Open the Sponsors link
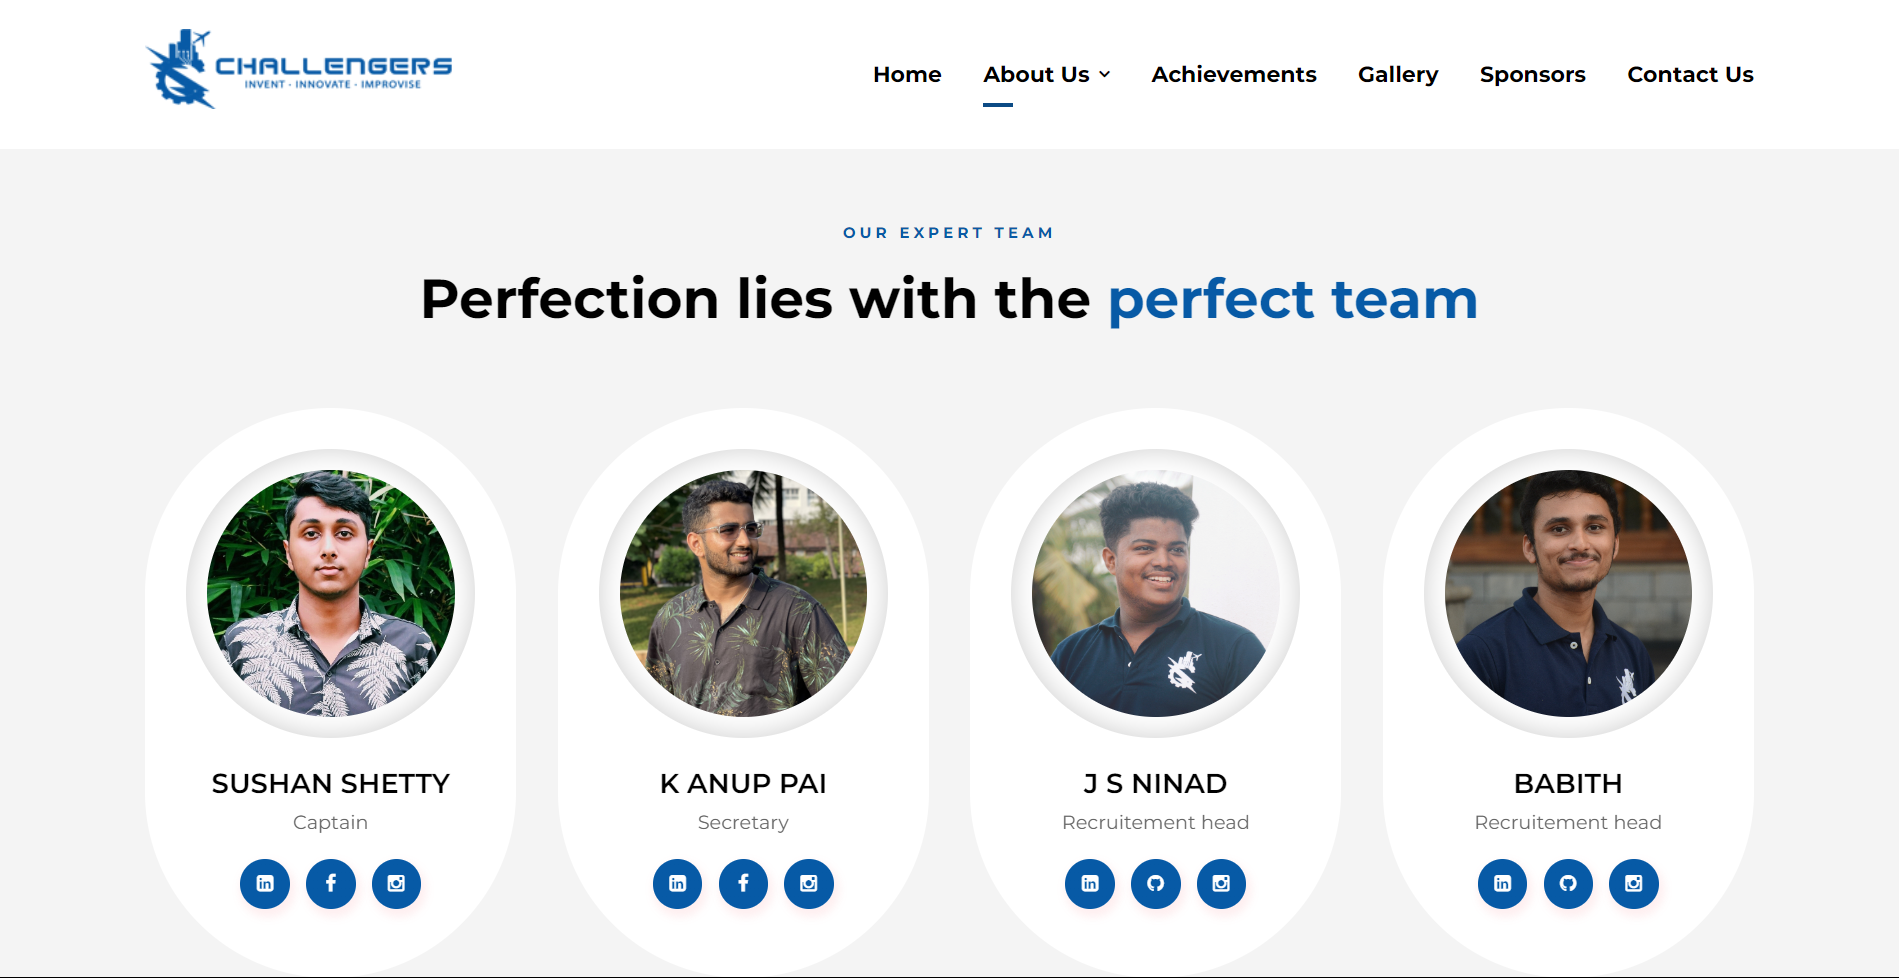This screenshot has width=1899, height=978. [1532, 75]
